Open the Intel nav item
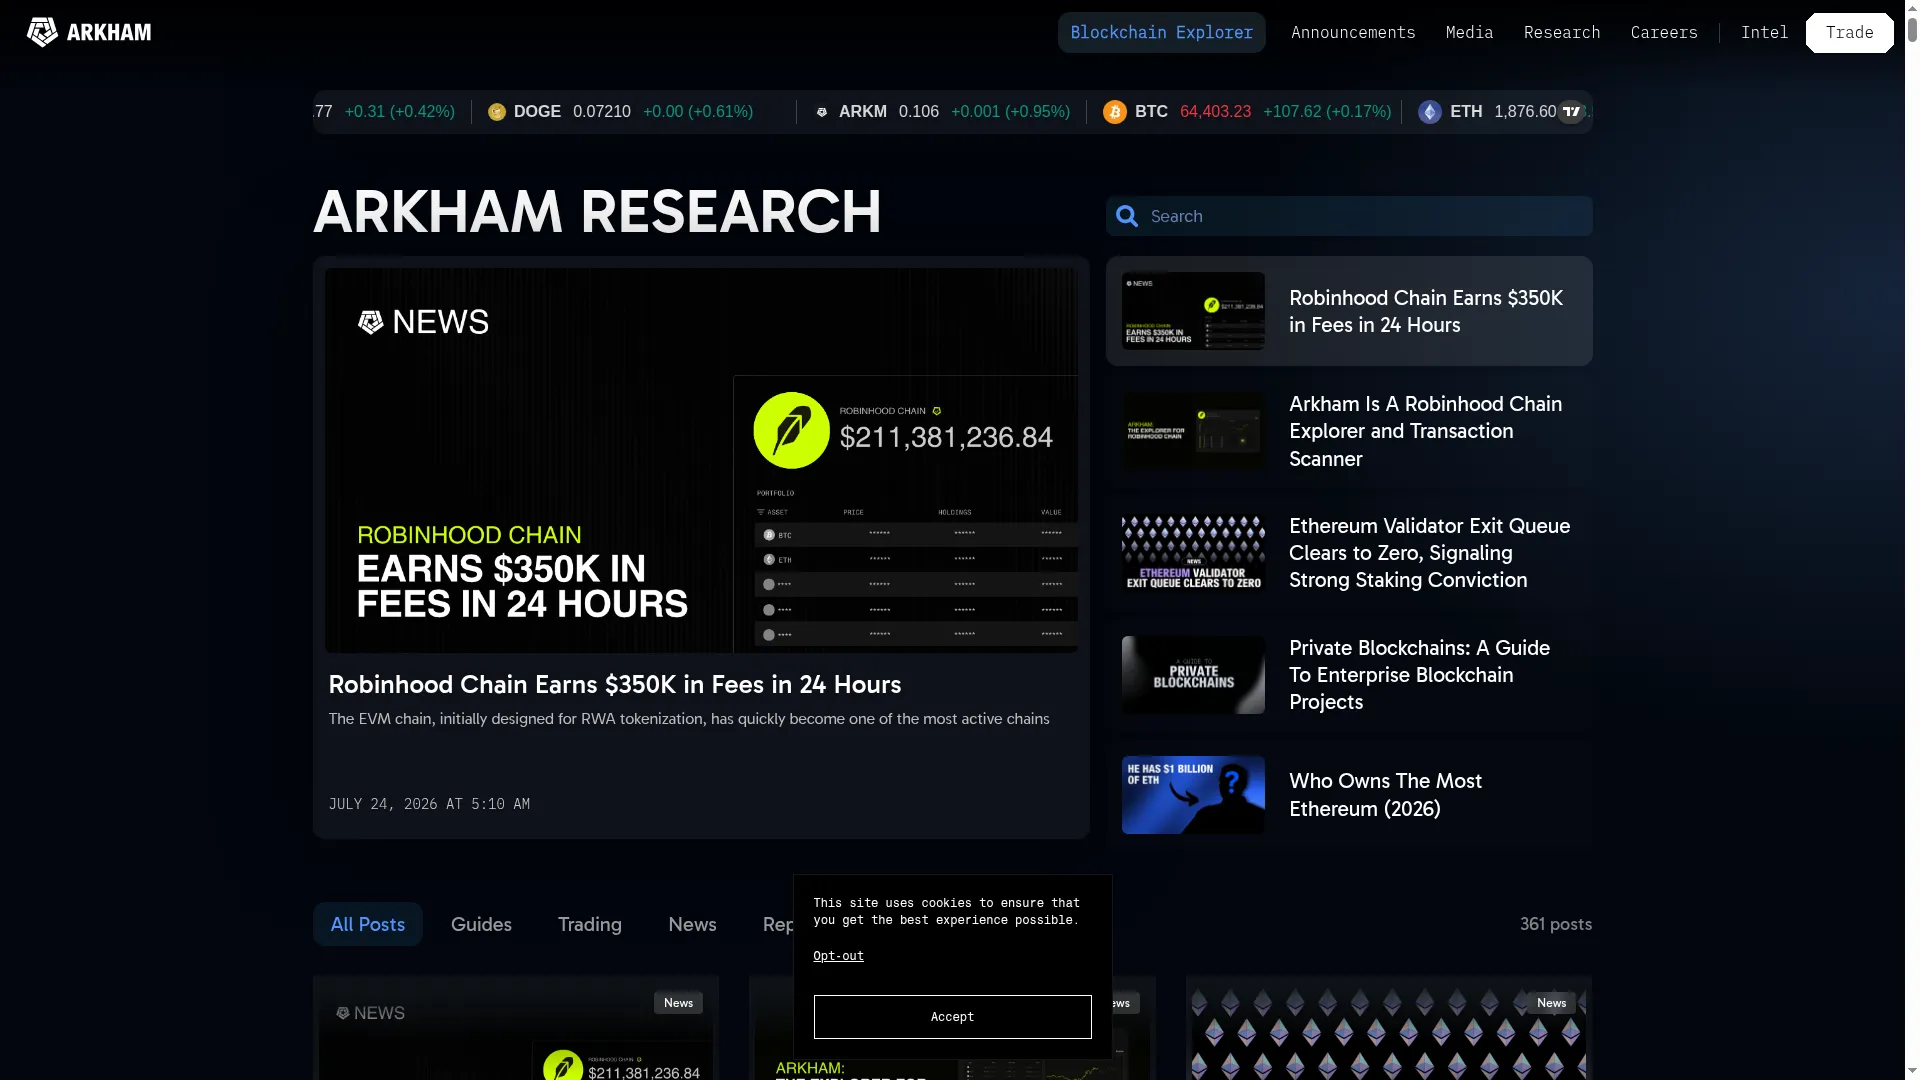Screen dimensions: 1920x1080 [1764, 32]
